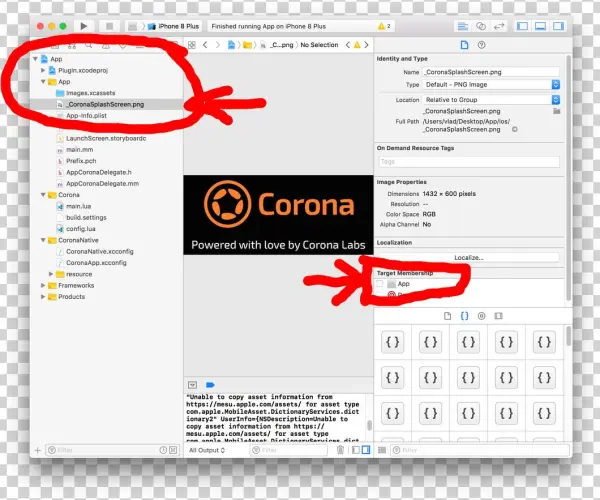Click the Localize... button
The image size is (600, 500).
[x=468, y=257]
